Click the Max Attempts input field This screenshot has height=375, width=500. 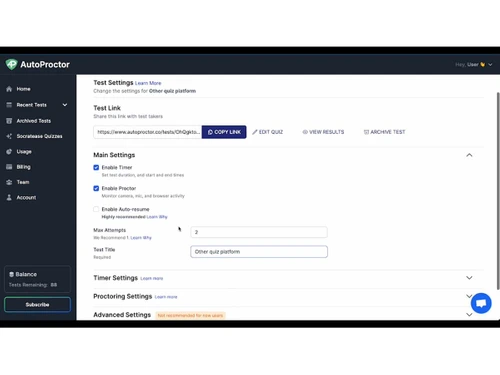259,232
